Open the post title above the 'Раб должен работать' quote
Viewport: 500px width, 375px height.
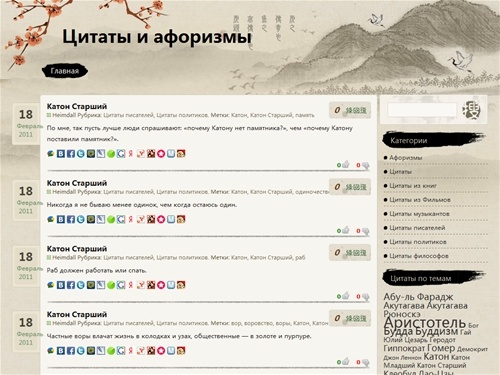(x=77, y=249)
